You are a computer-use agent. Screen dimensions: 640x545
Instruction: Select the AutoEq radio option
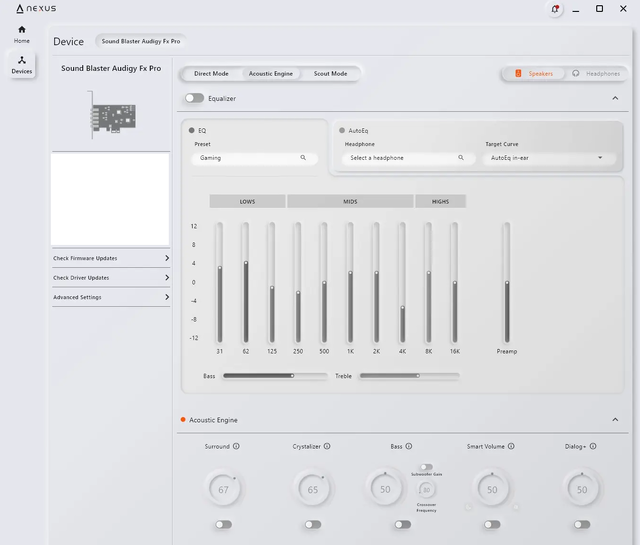(342, 131)
